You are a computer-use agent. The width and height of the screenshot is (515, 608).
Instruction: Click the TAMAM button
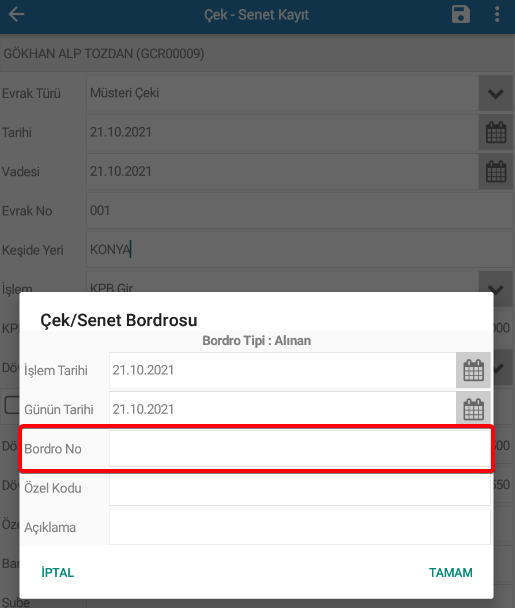(x=451, y=572)
